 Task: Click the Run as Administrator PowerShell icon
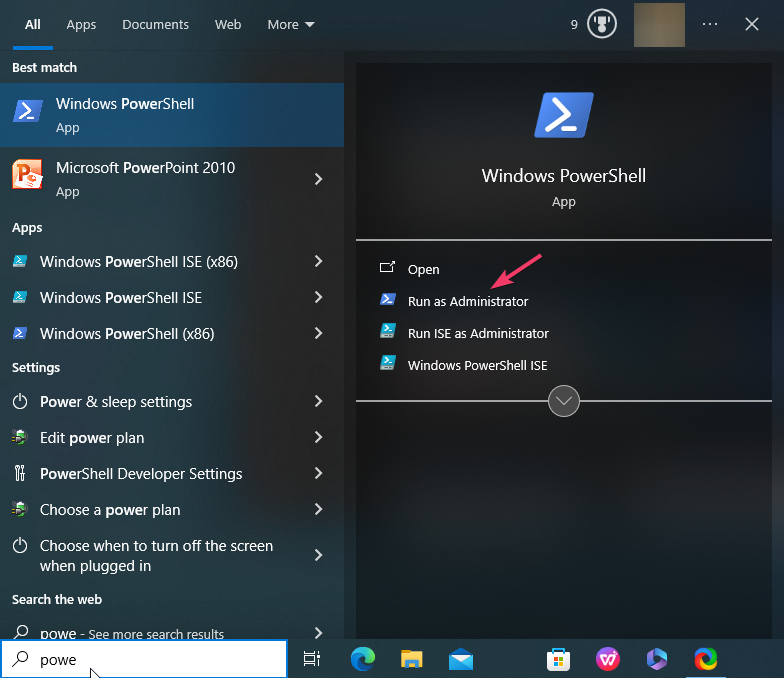coord(388,300)
